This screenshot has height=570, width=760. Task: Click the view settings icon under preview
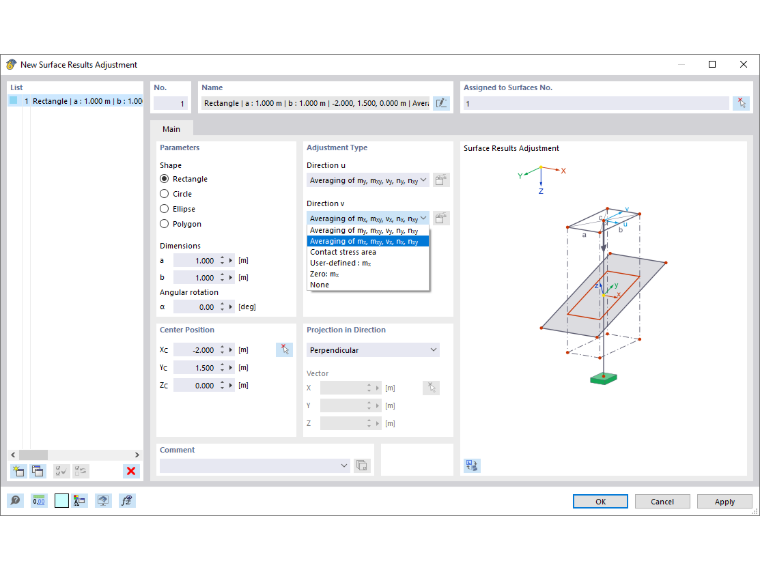tap(472, 466)
